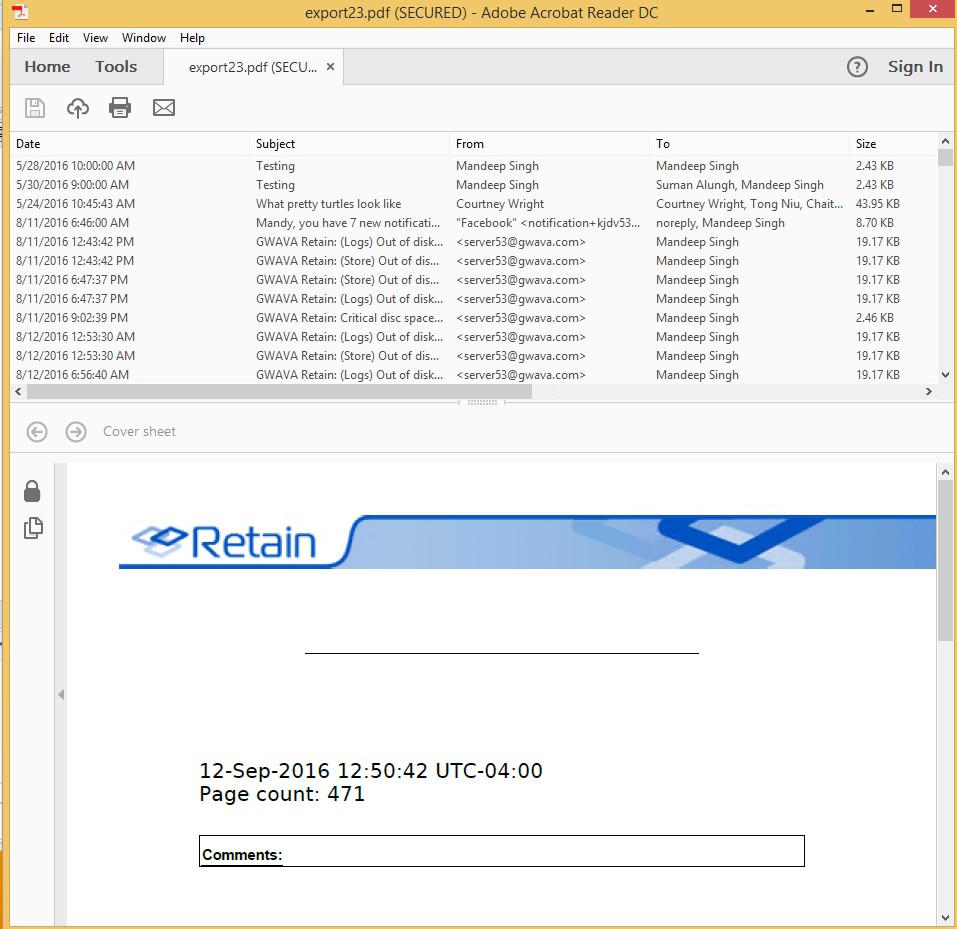Screen dimensions: 957x929
Task: Click the document pane scroll down arrow
Action: coord(945,917)
